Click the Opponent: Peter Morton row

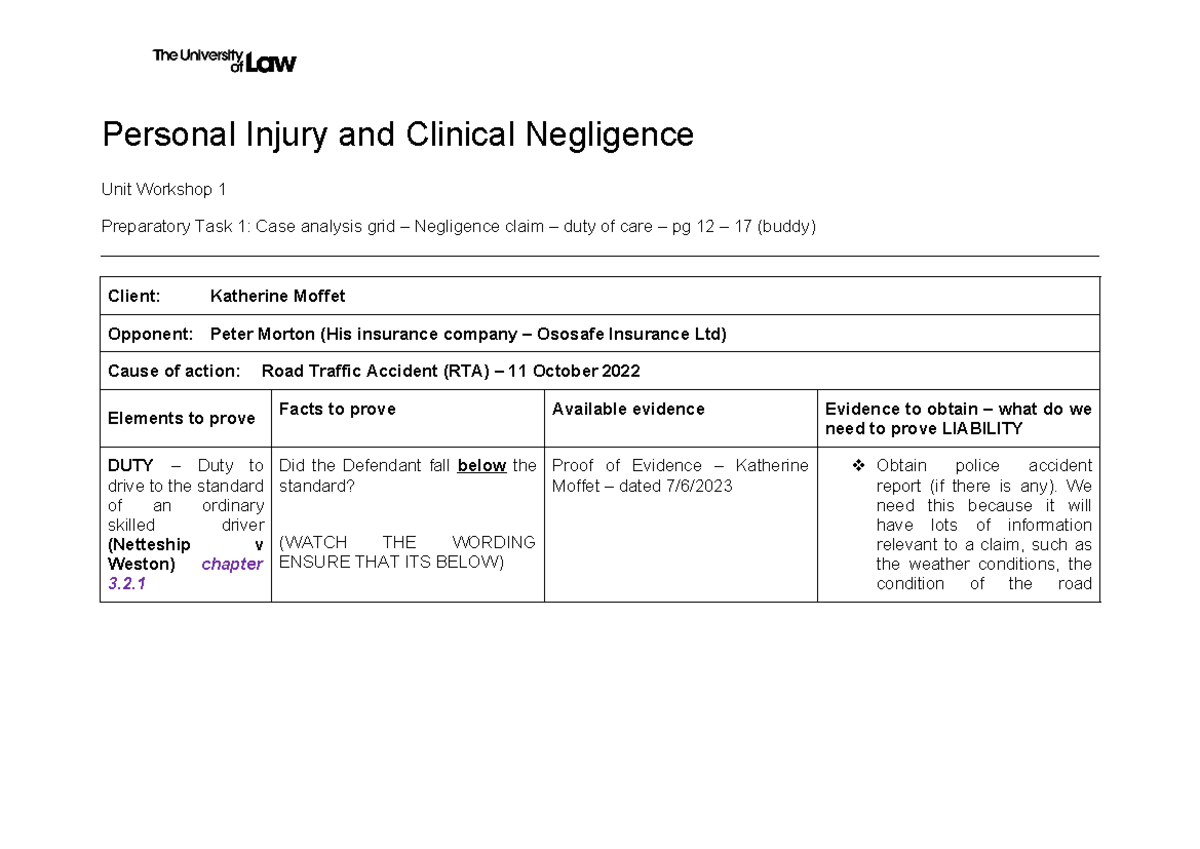coord(600,334)
